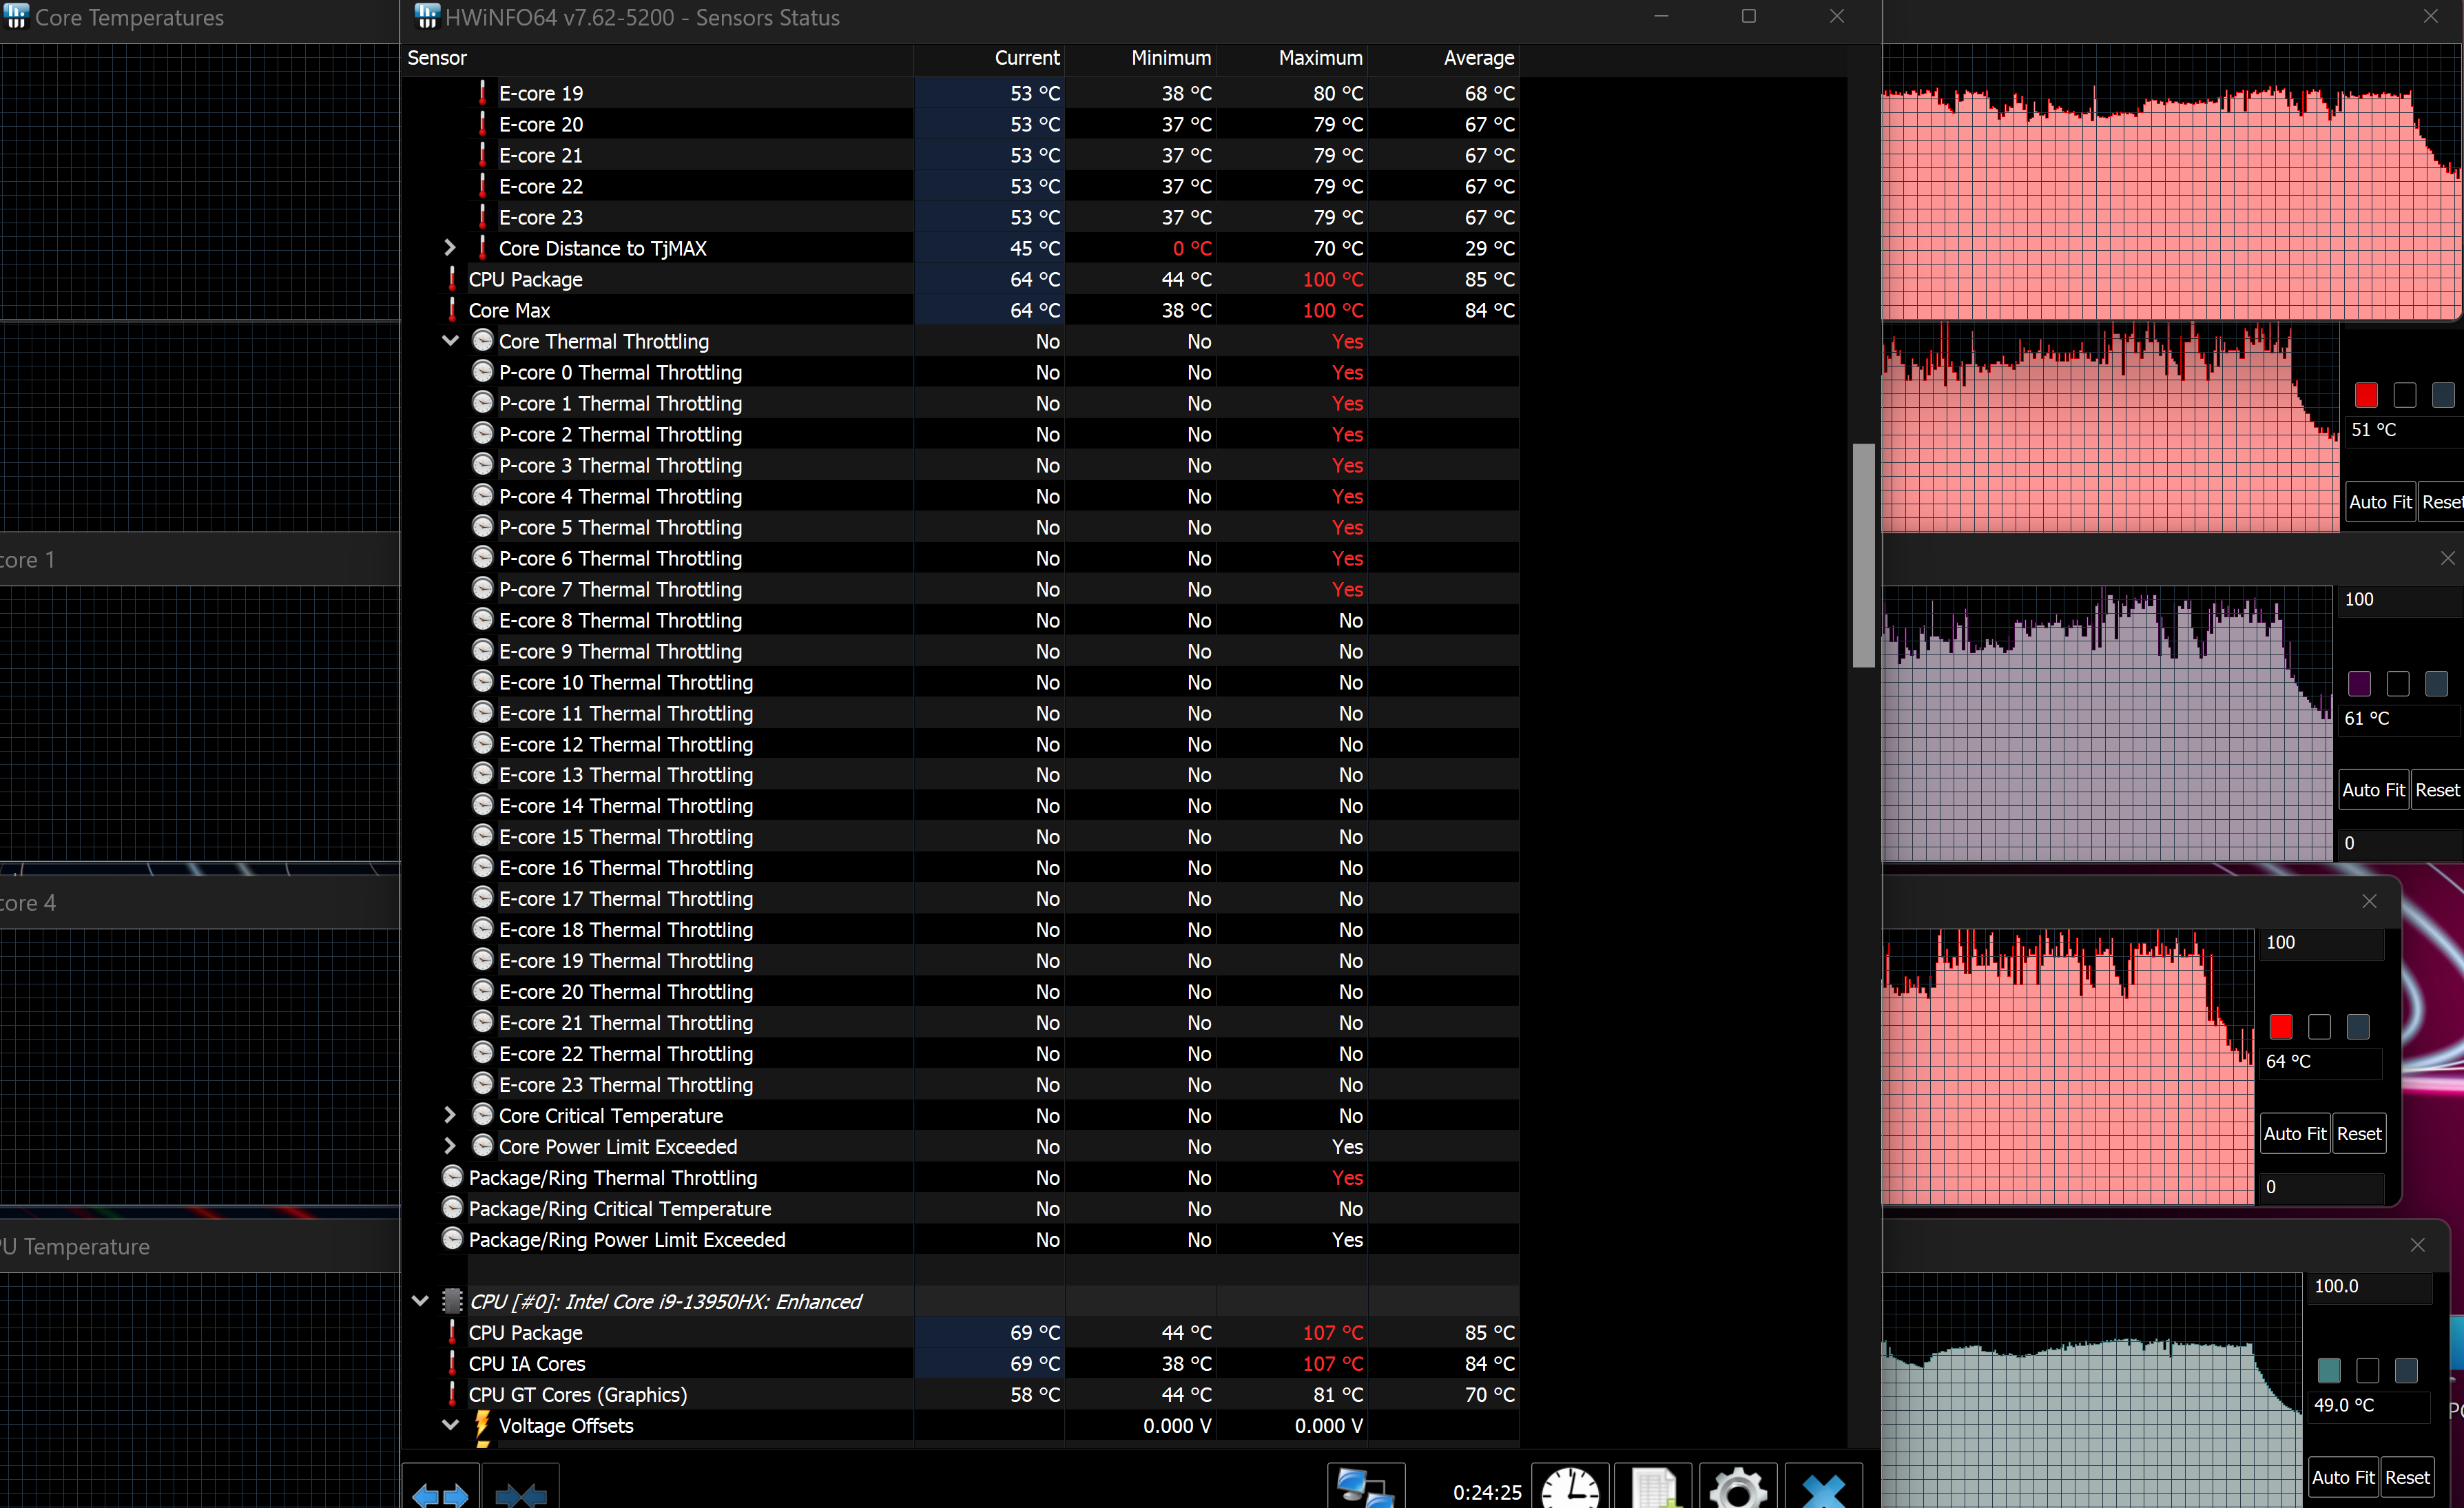Screen dimensions: 2464x1508
Task: Select the Package/Ring Thermal Throttling row label
Action: (613, 1177)
